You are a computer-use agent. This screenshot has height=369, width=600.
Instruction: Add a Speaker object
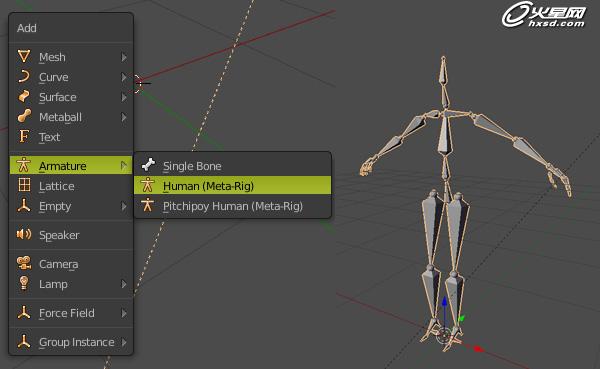(x=71, y=235)
